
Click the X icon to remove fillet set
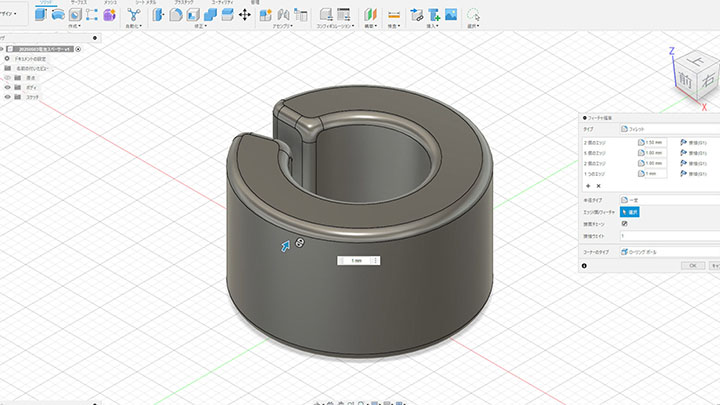(598, 186)
